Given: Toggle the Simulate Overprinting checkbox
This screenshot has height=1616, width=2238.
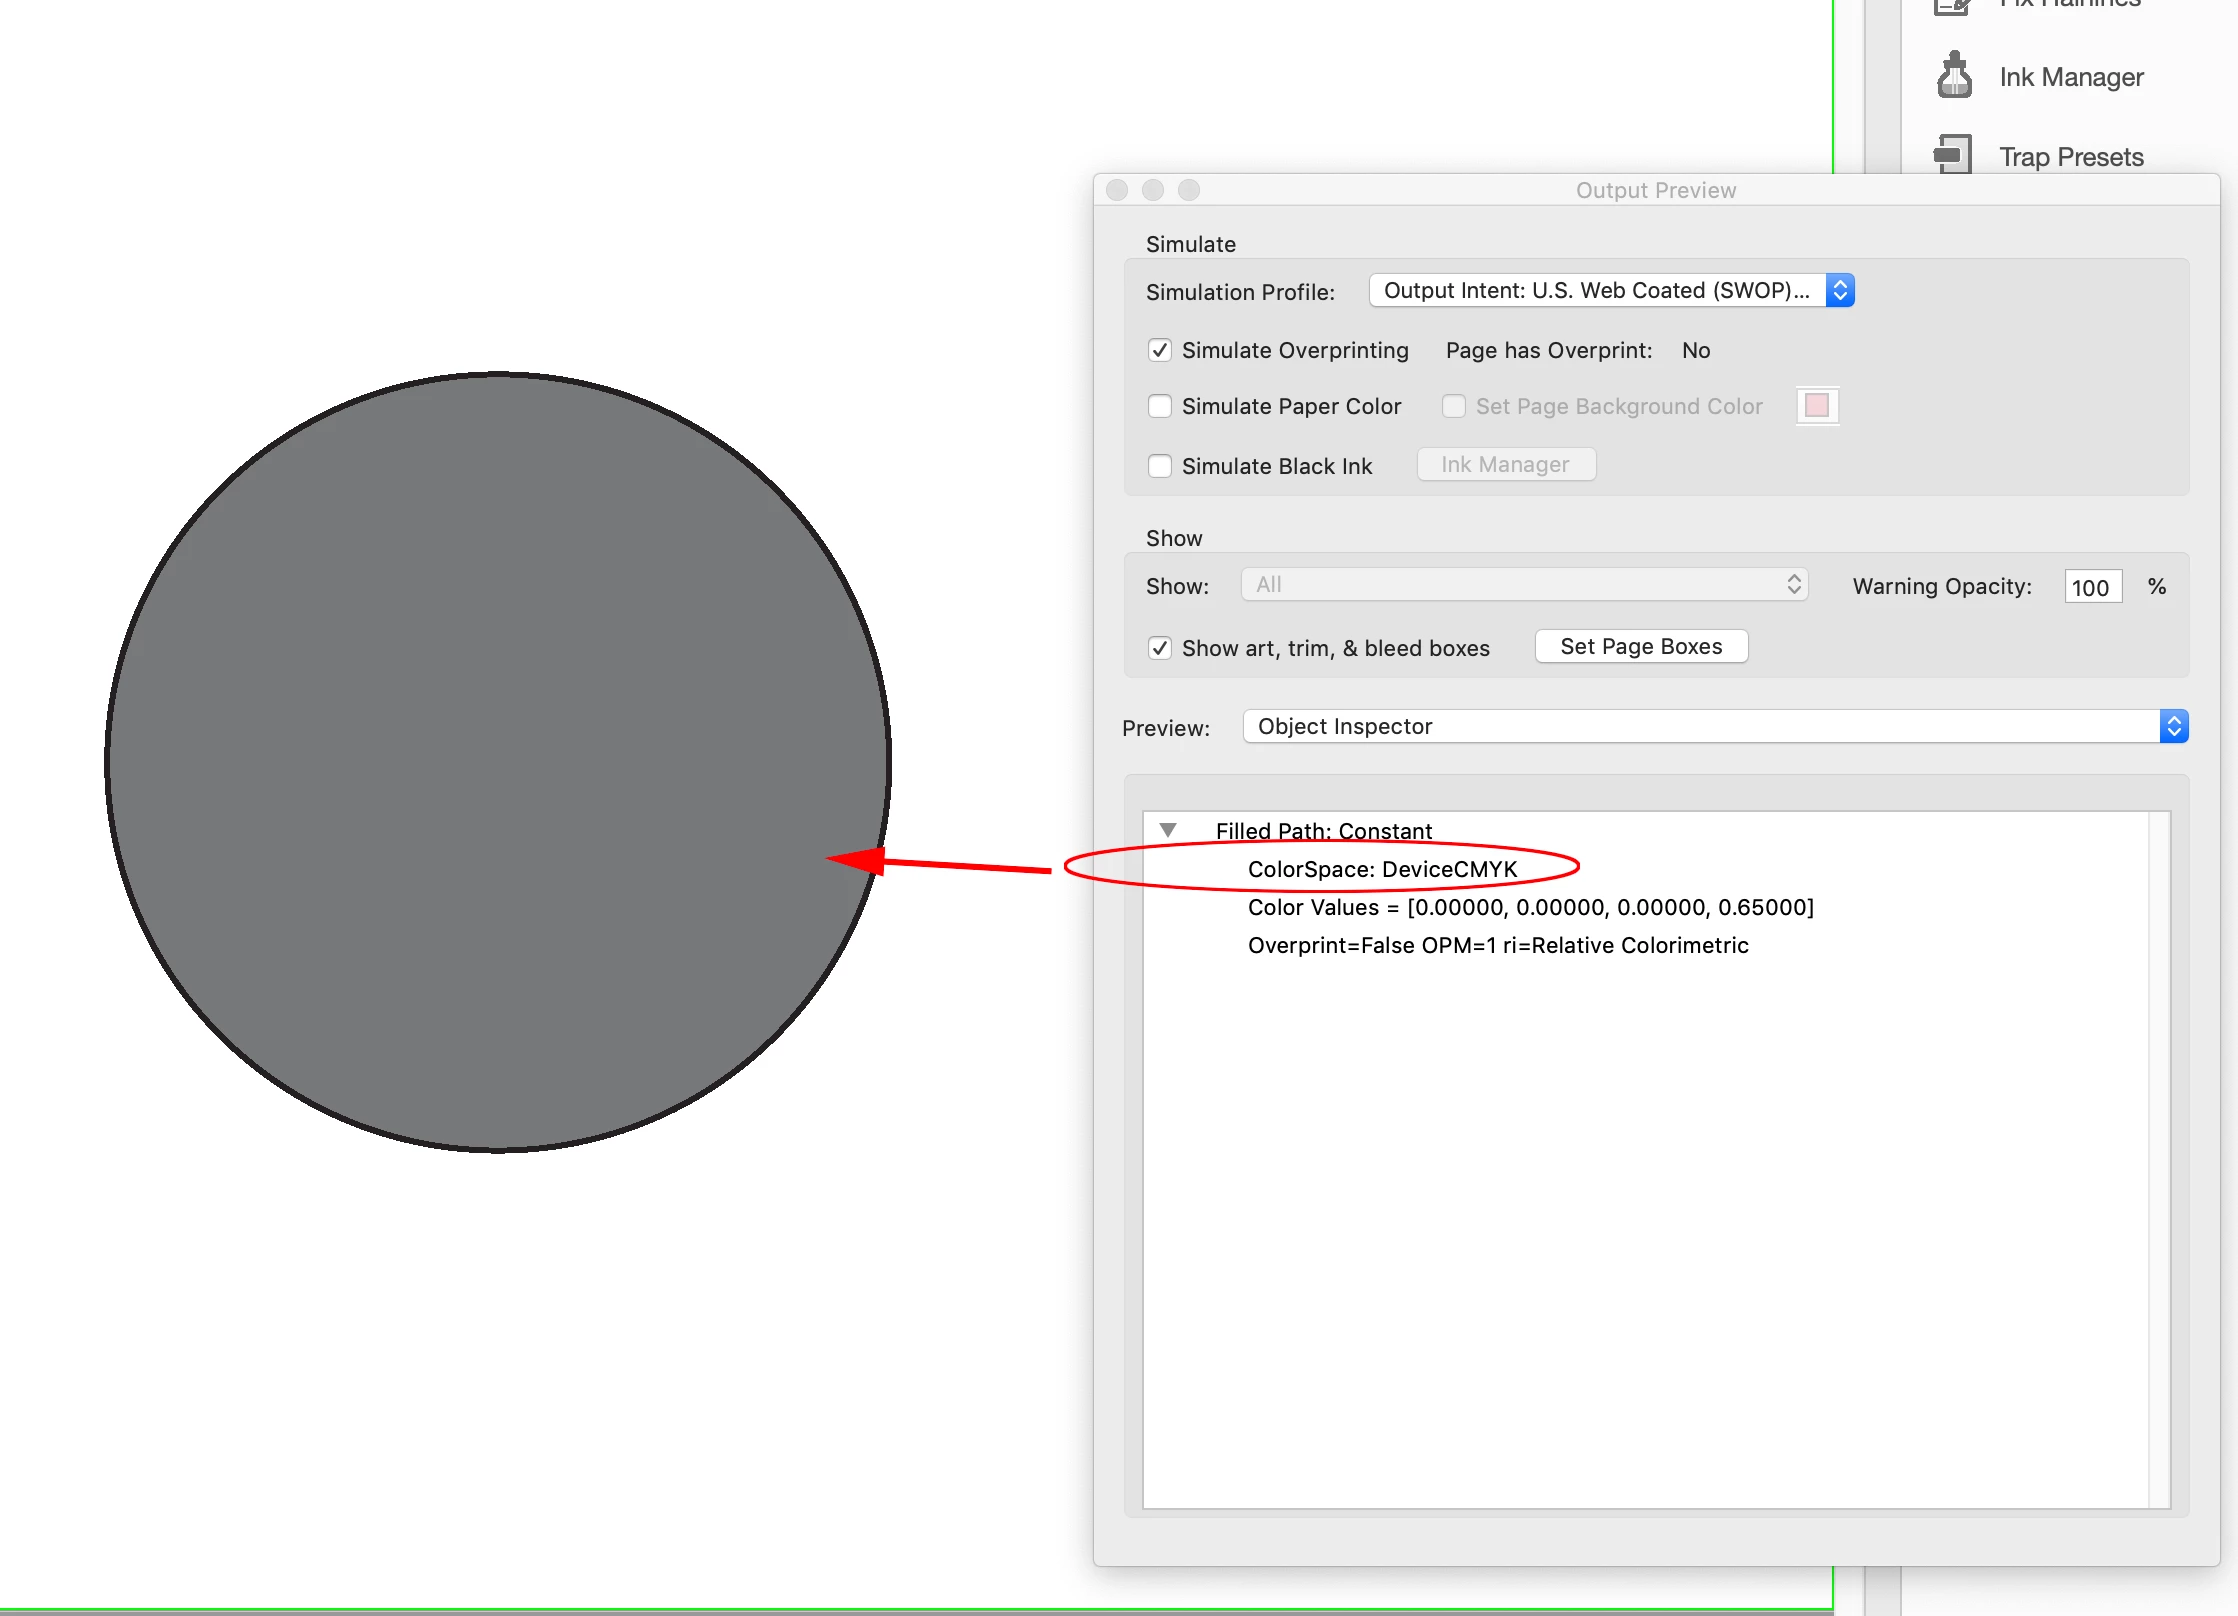Looking at the screenshot, I should tap(1160, 350).
